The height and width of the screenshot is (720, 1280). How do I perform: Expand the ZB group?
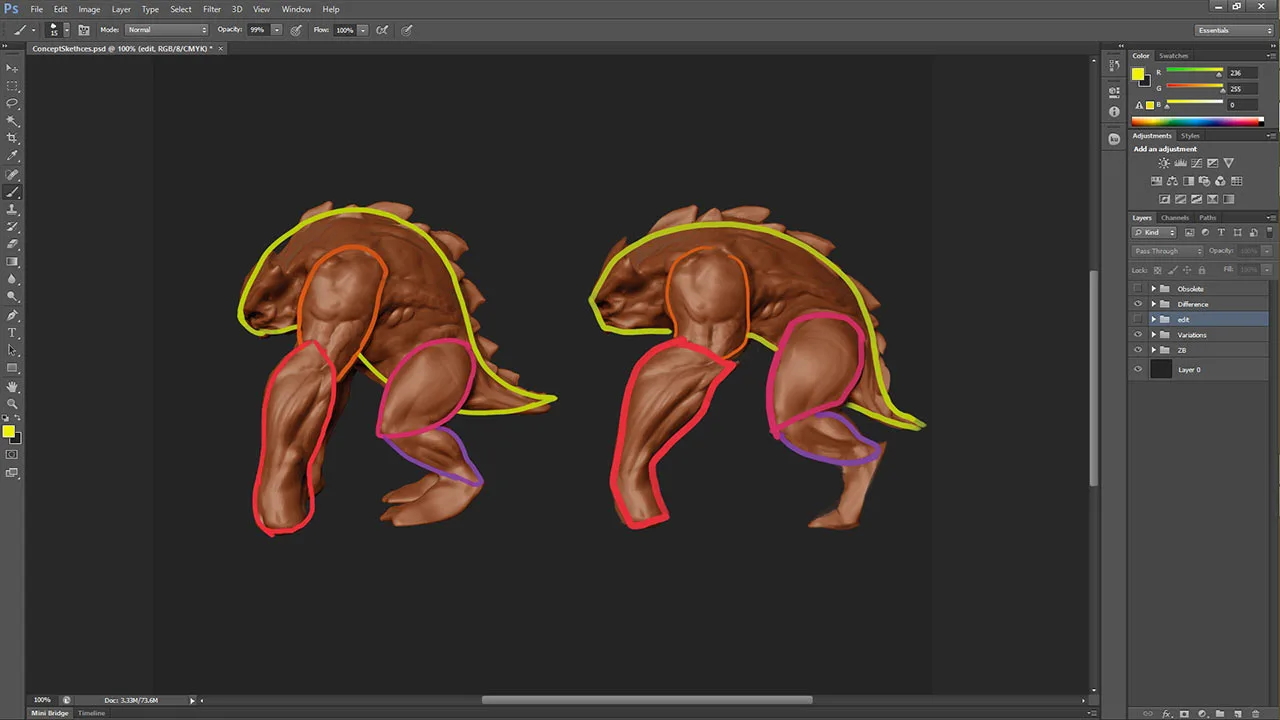(1153, 350)
